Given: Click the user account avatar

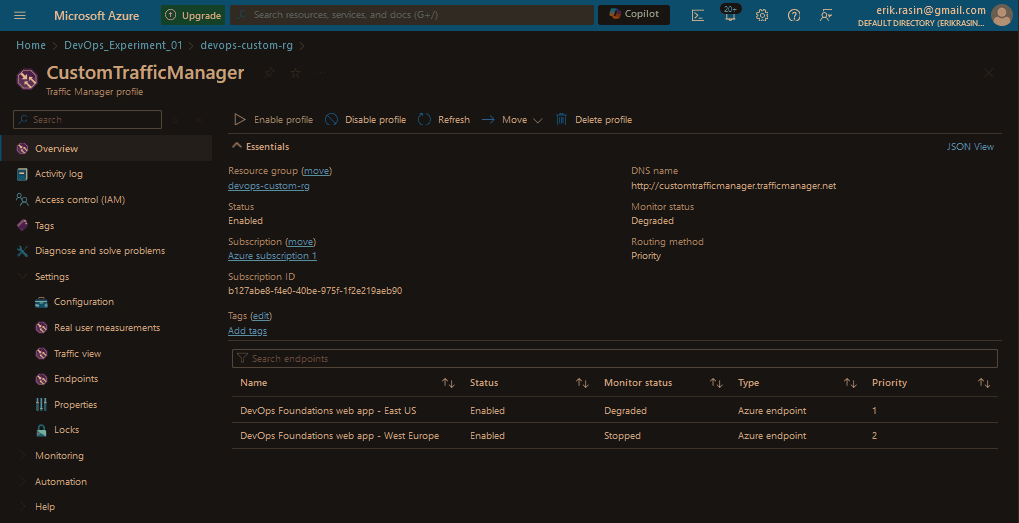Looking at the screenshot, I should click(1001, 15).
